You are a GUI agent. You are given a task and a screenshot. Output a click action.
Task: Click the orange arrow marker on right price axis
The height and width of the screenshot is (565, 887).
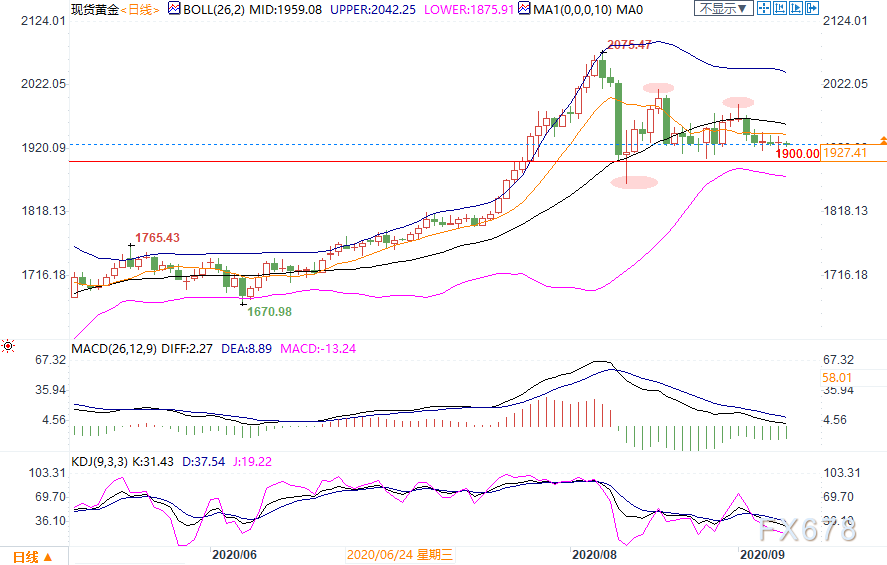882,139
